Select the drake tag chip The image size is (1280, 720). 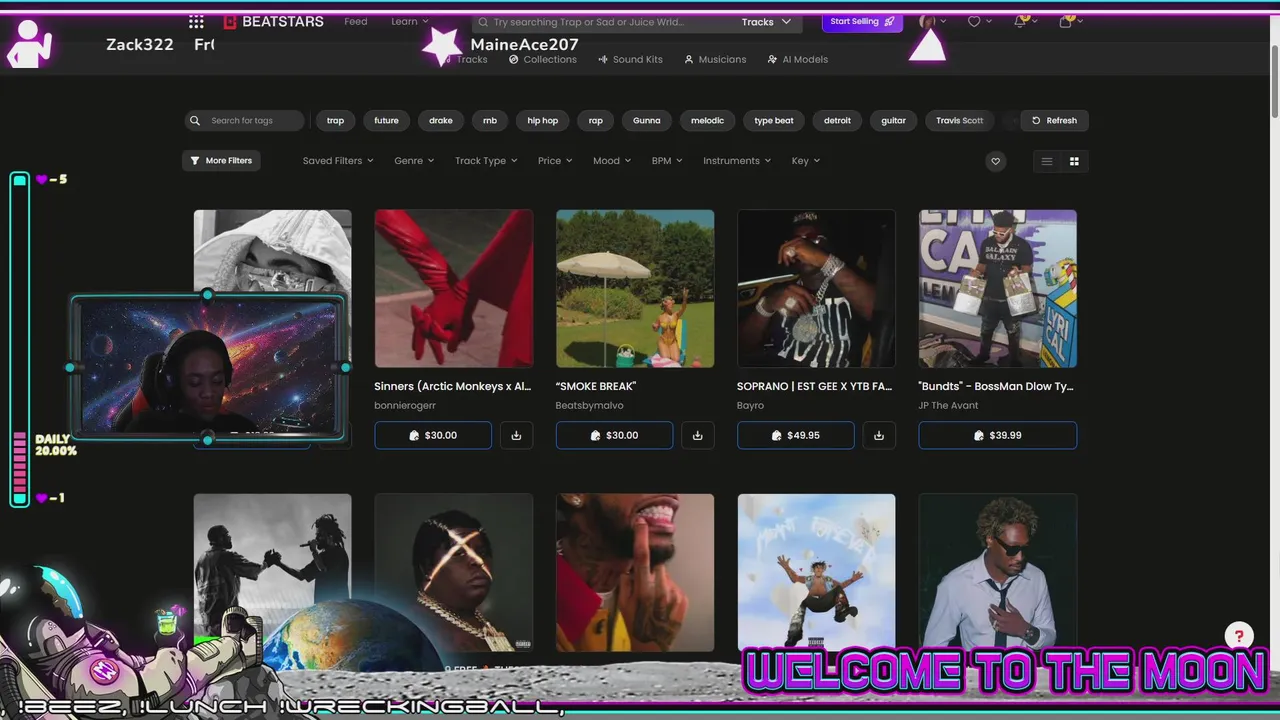click(441, 121)
